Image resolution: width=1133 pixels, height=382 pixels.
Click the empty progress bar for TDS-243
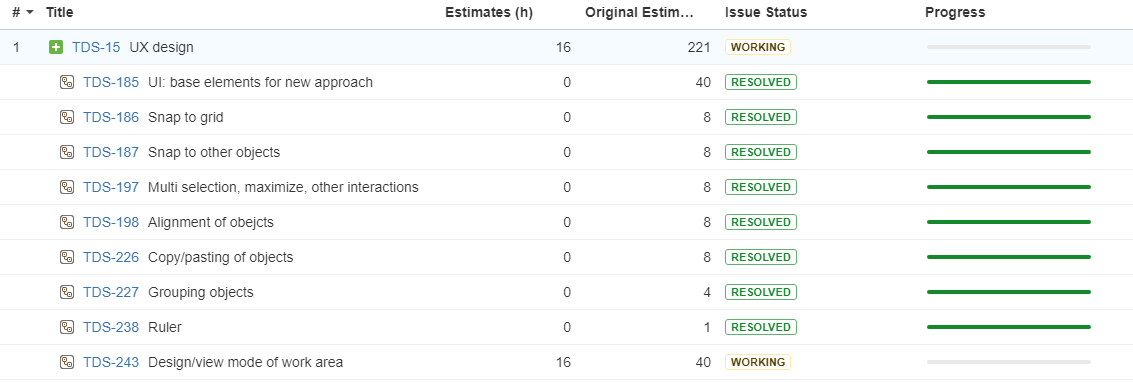tap(1009, 362)
